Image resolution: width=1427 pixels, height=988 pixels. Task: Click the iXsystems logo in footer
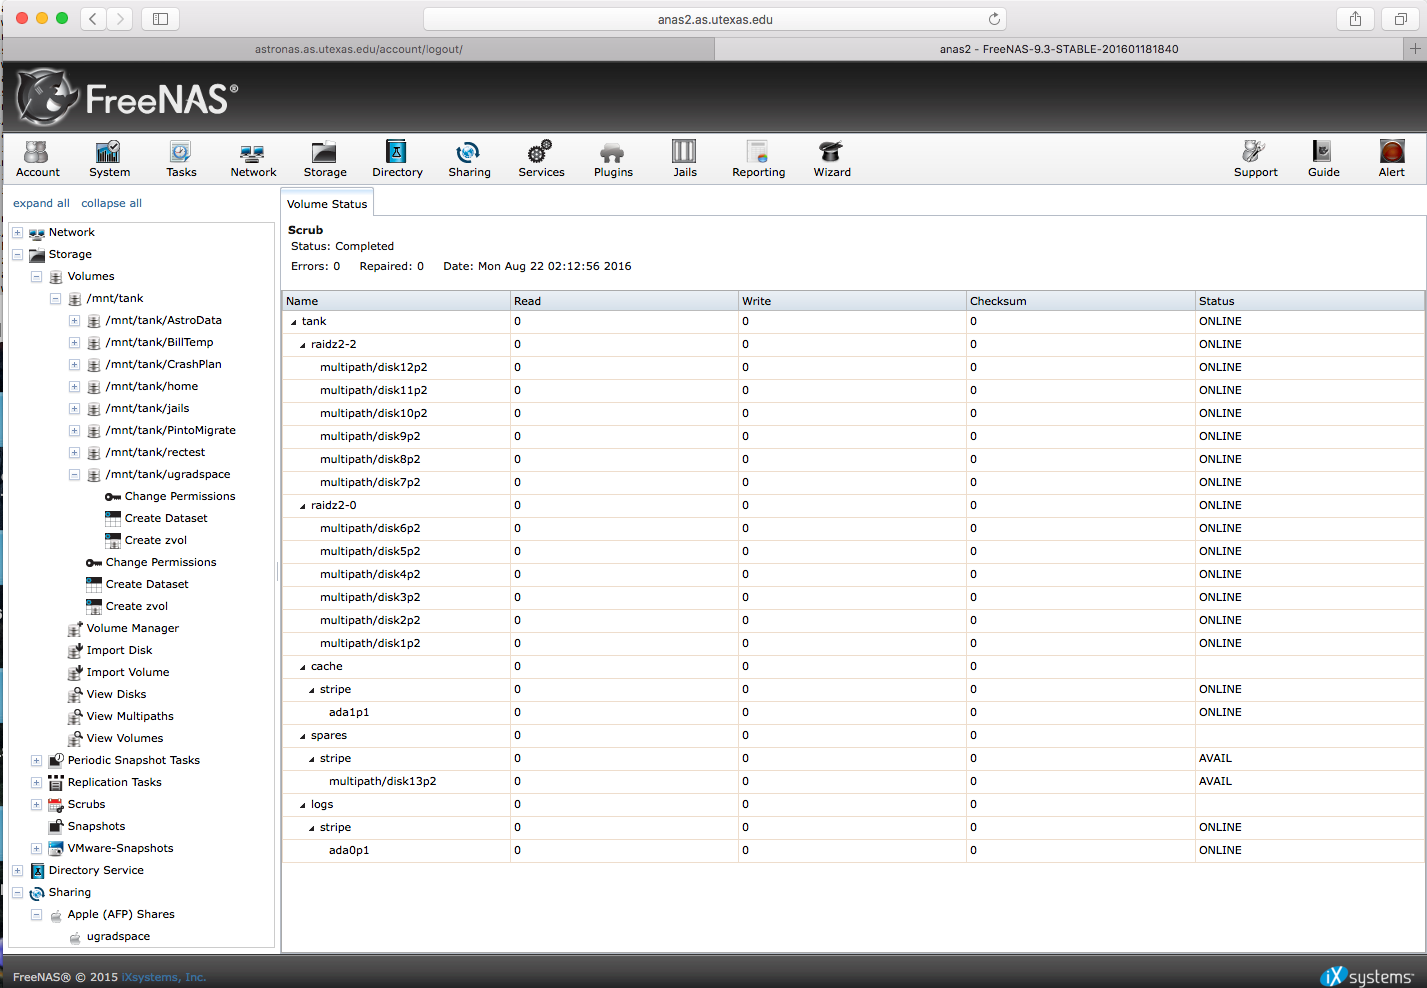(1366, 976)
